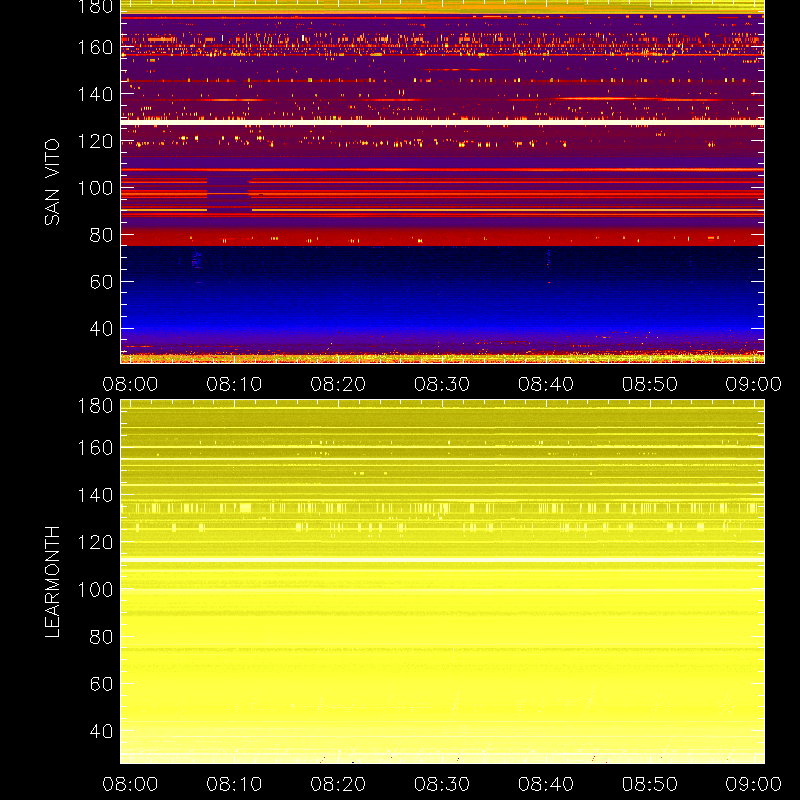Image resolution: width=800 pixels, height=800 pixels.
Task: Choose the 08:20 time label under Learmonth plot
Action: [x=338, y=784]
